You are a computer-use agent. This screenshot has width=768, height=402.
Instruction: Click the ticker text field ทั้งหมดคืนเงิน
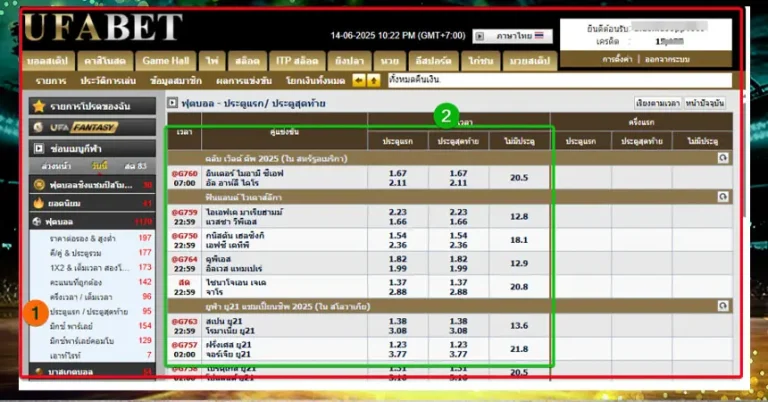pos(560,80)
